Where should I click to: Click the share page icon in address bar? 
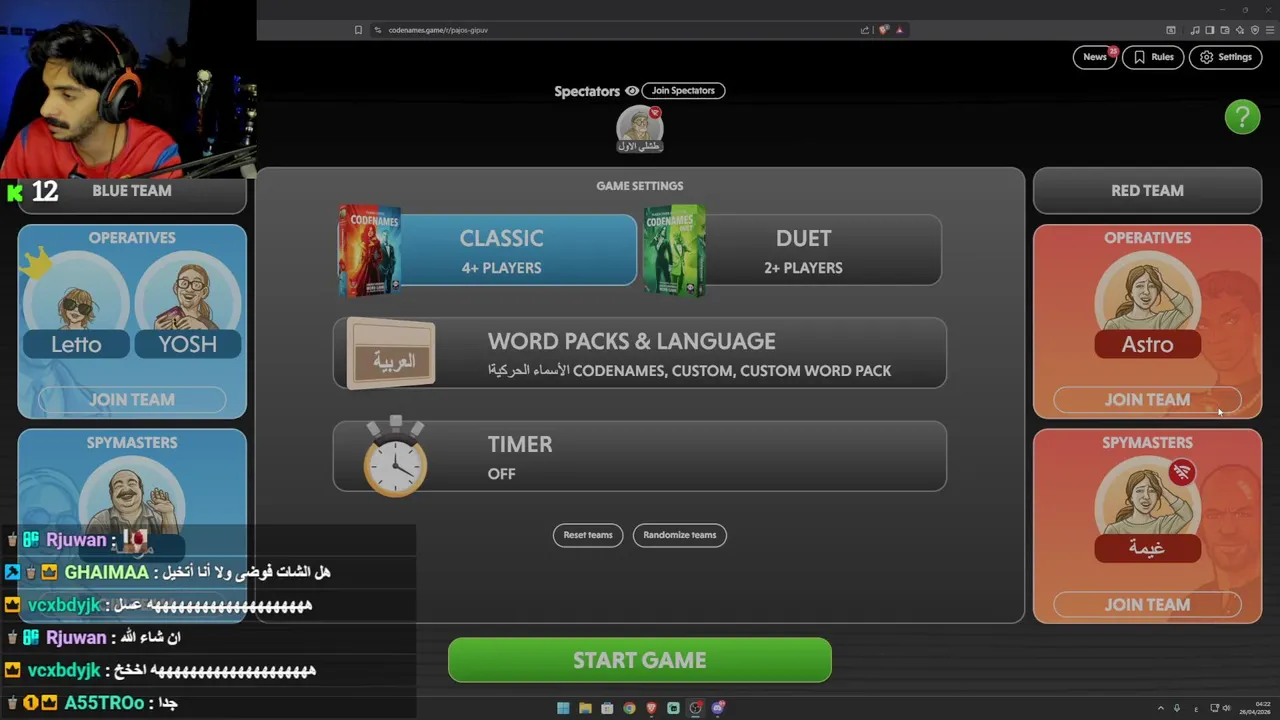(x=865, y=30)
